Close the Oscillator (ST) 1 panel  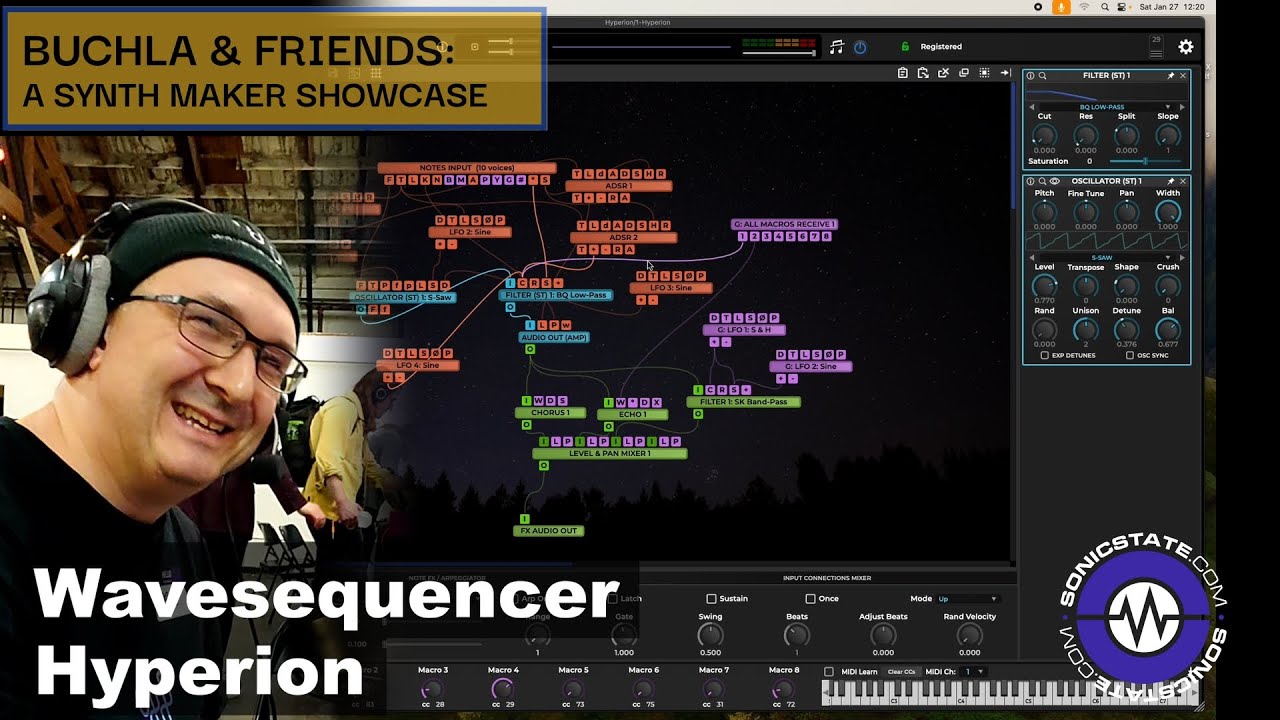pos(1183,182)
